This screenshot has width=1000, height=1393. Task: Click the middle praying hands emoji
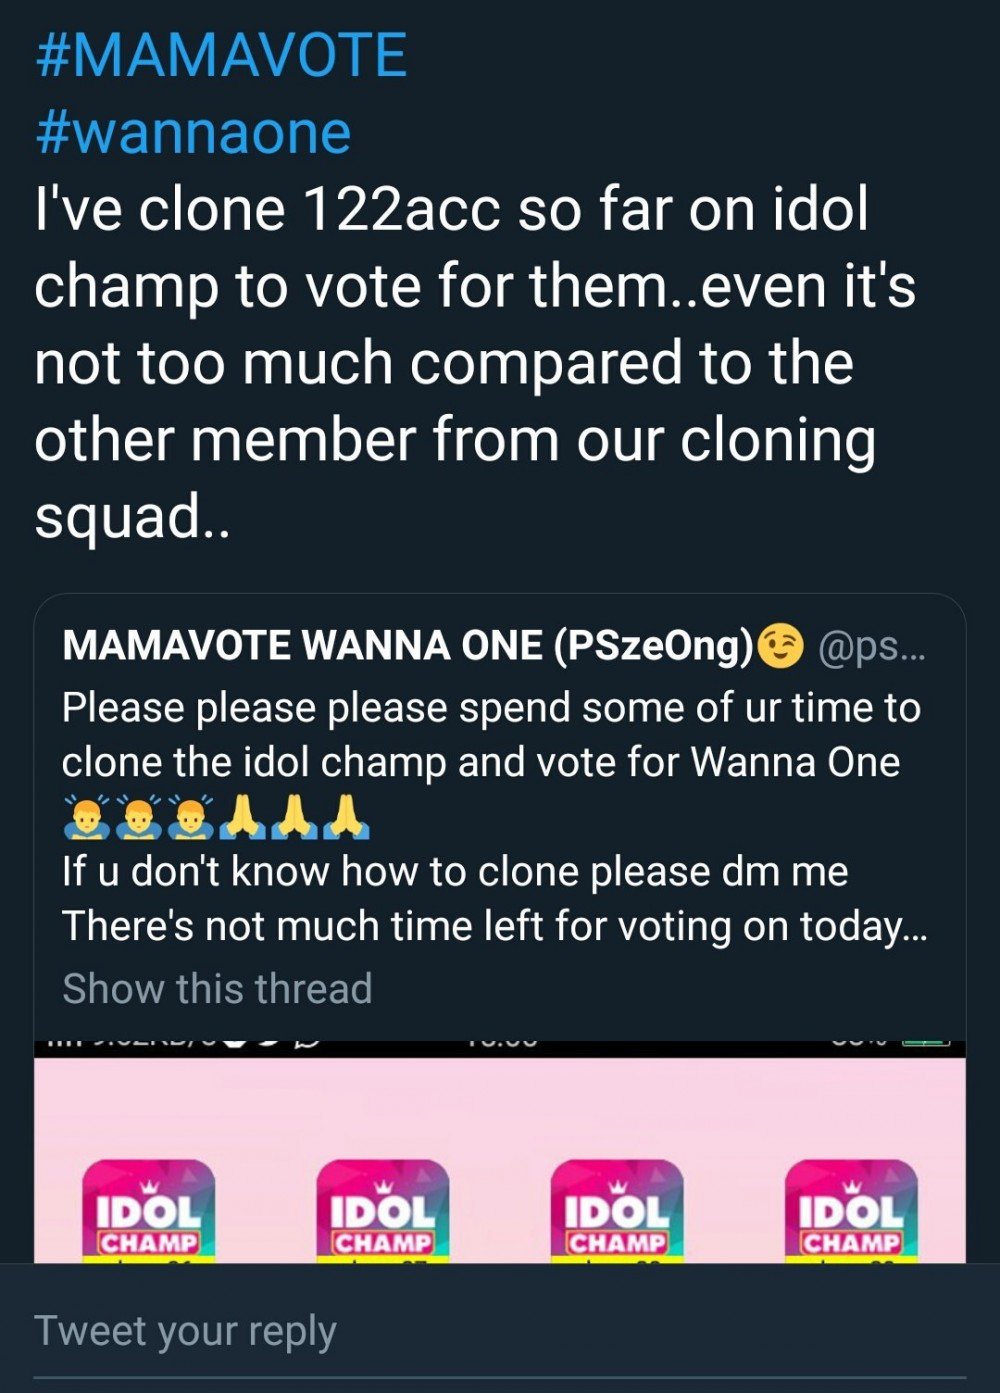295,816
